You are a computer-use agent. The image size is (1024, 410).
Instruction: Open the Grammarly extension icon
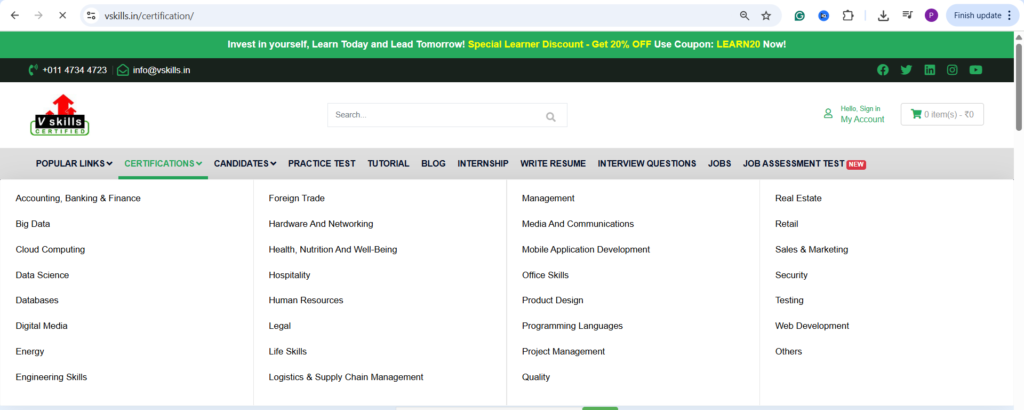[x=799, y=16]
